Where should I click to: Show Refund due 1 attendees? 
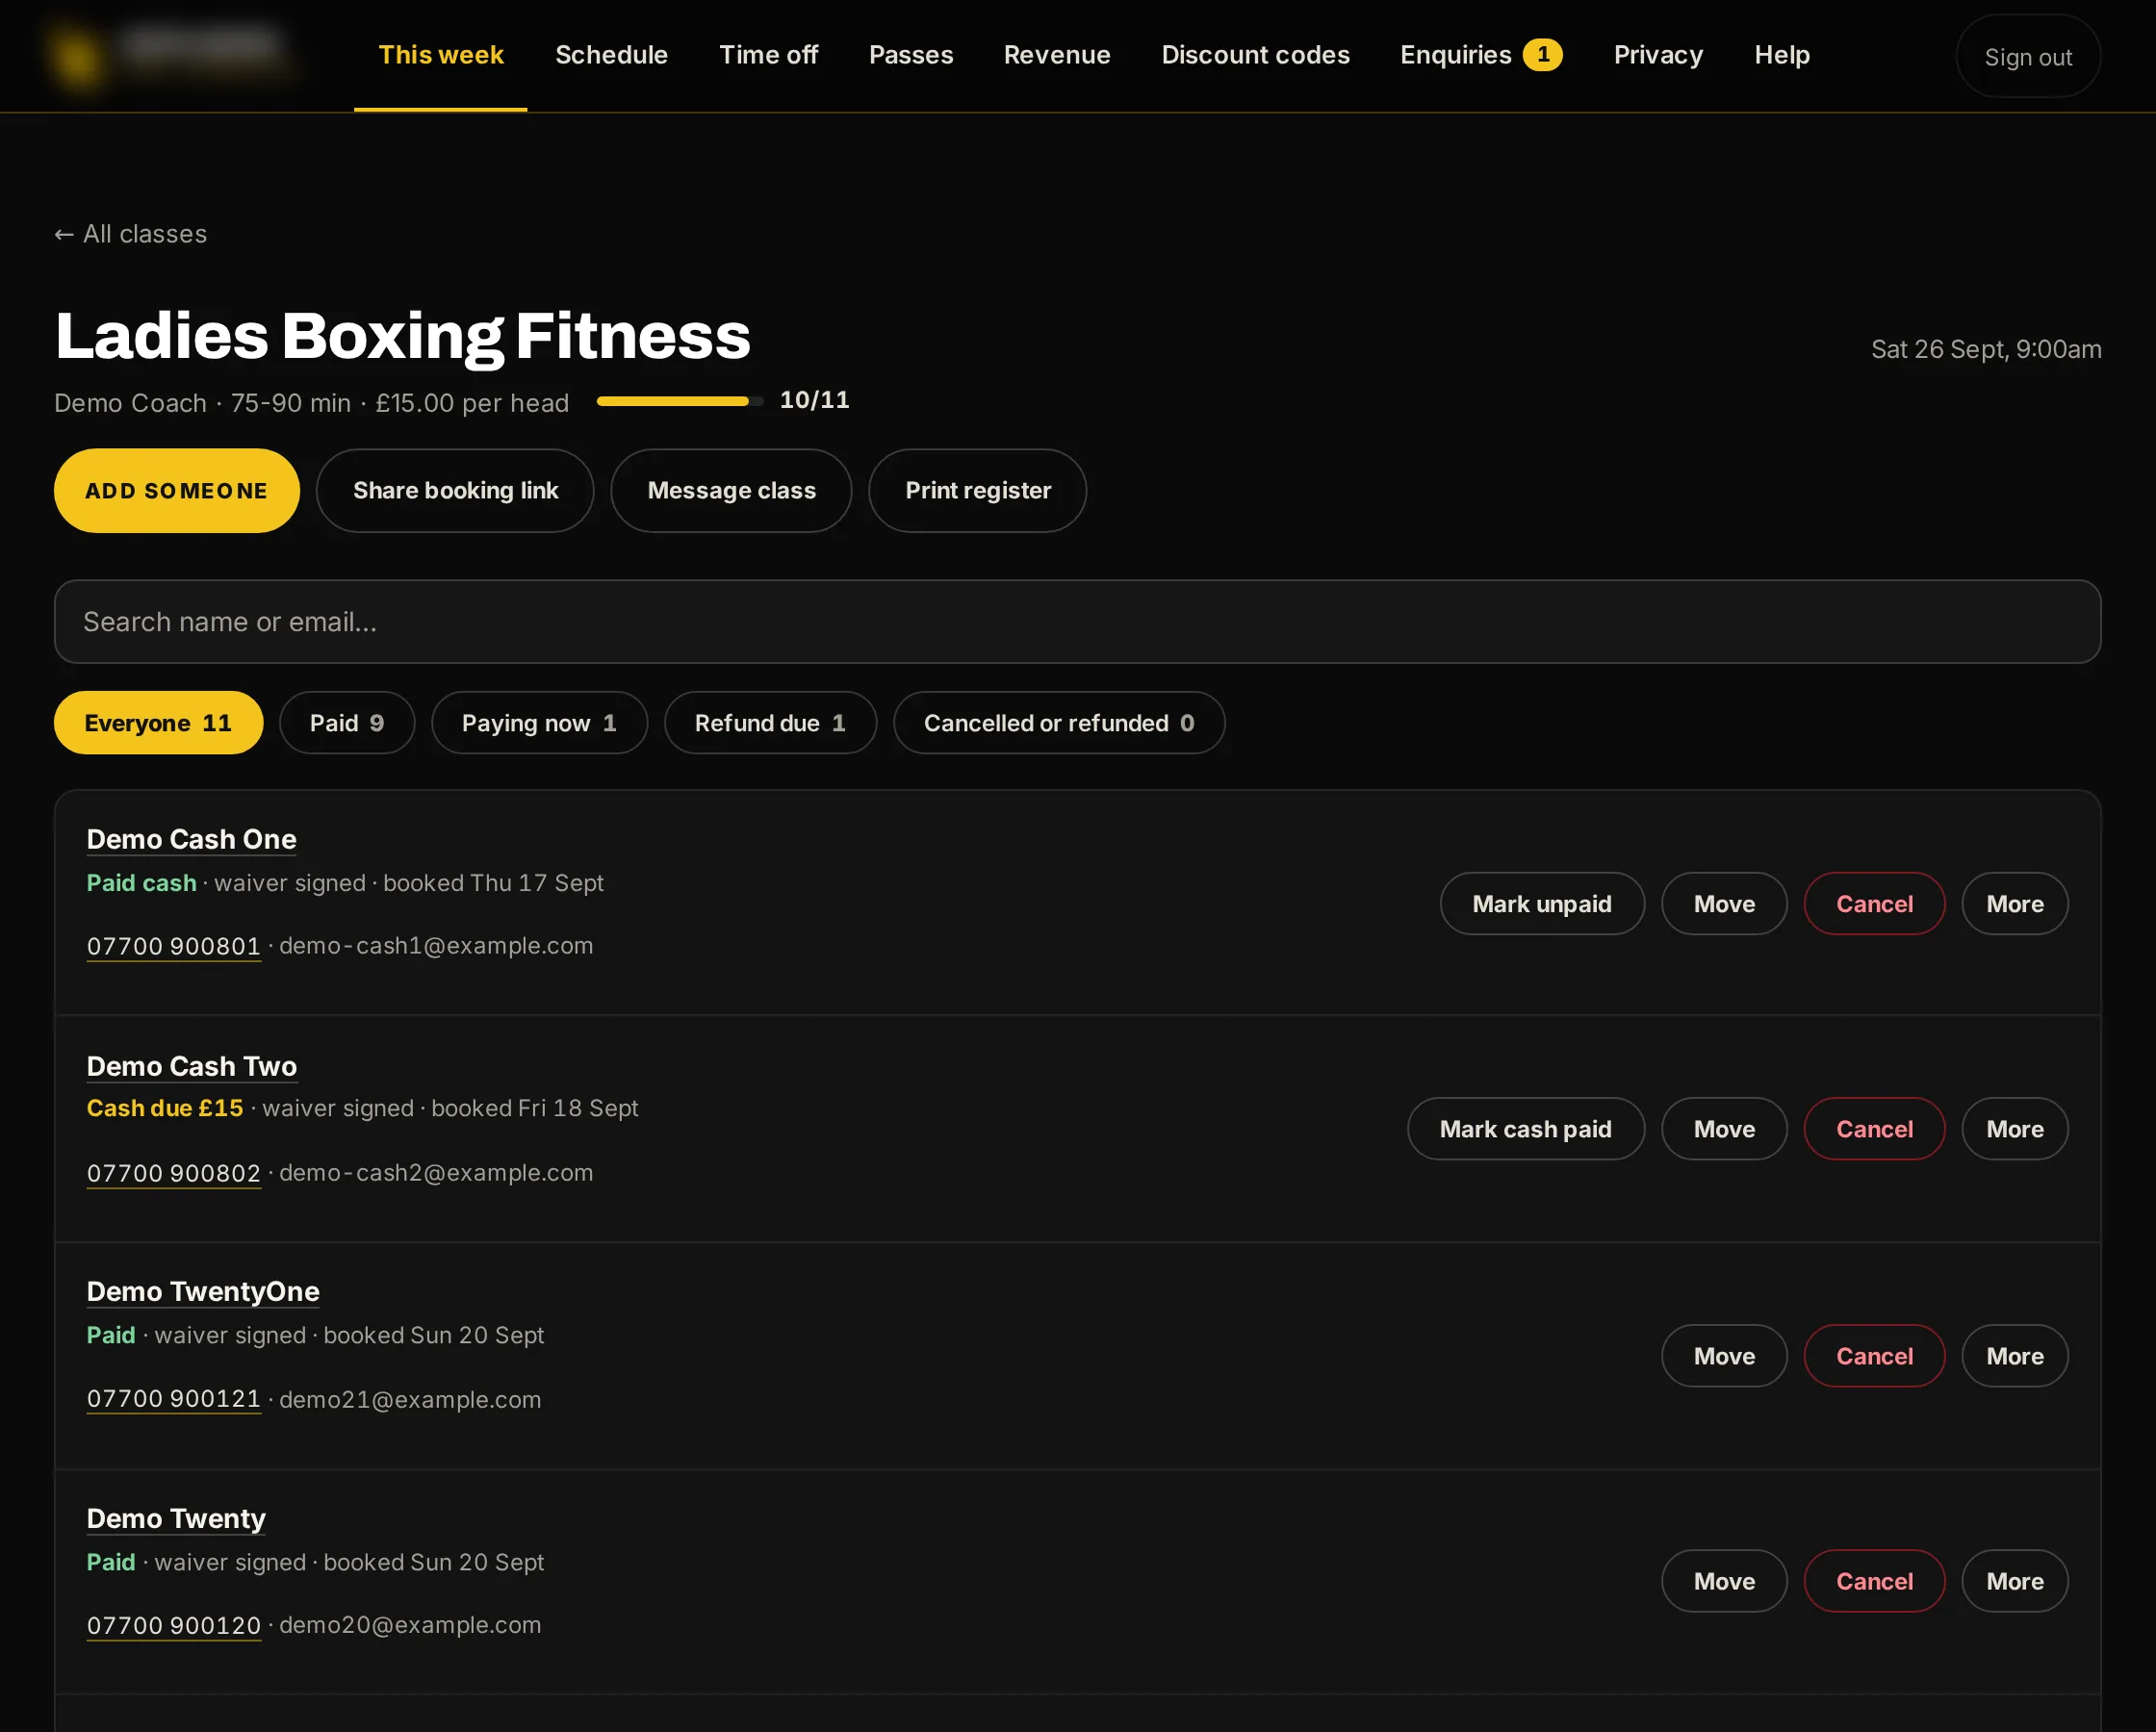point(770,723)
